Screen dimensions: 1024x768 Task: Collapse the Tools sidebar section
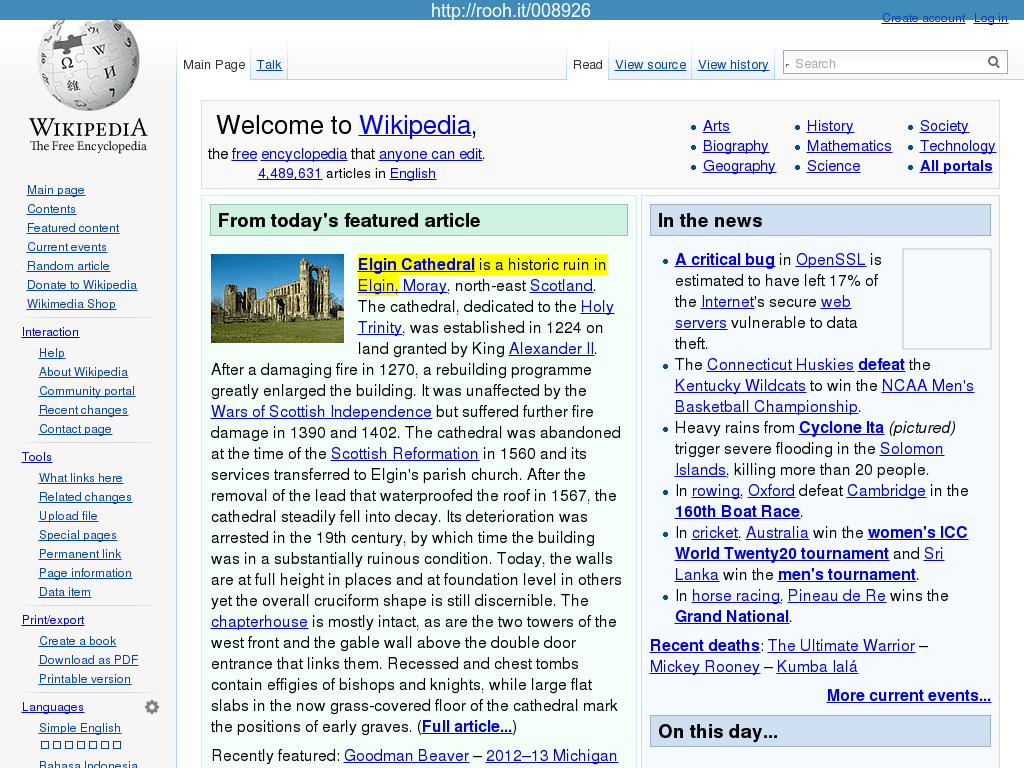37,457
